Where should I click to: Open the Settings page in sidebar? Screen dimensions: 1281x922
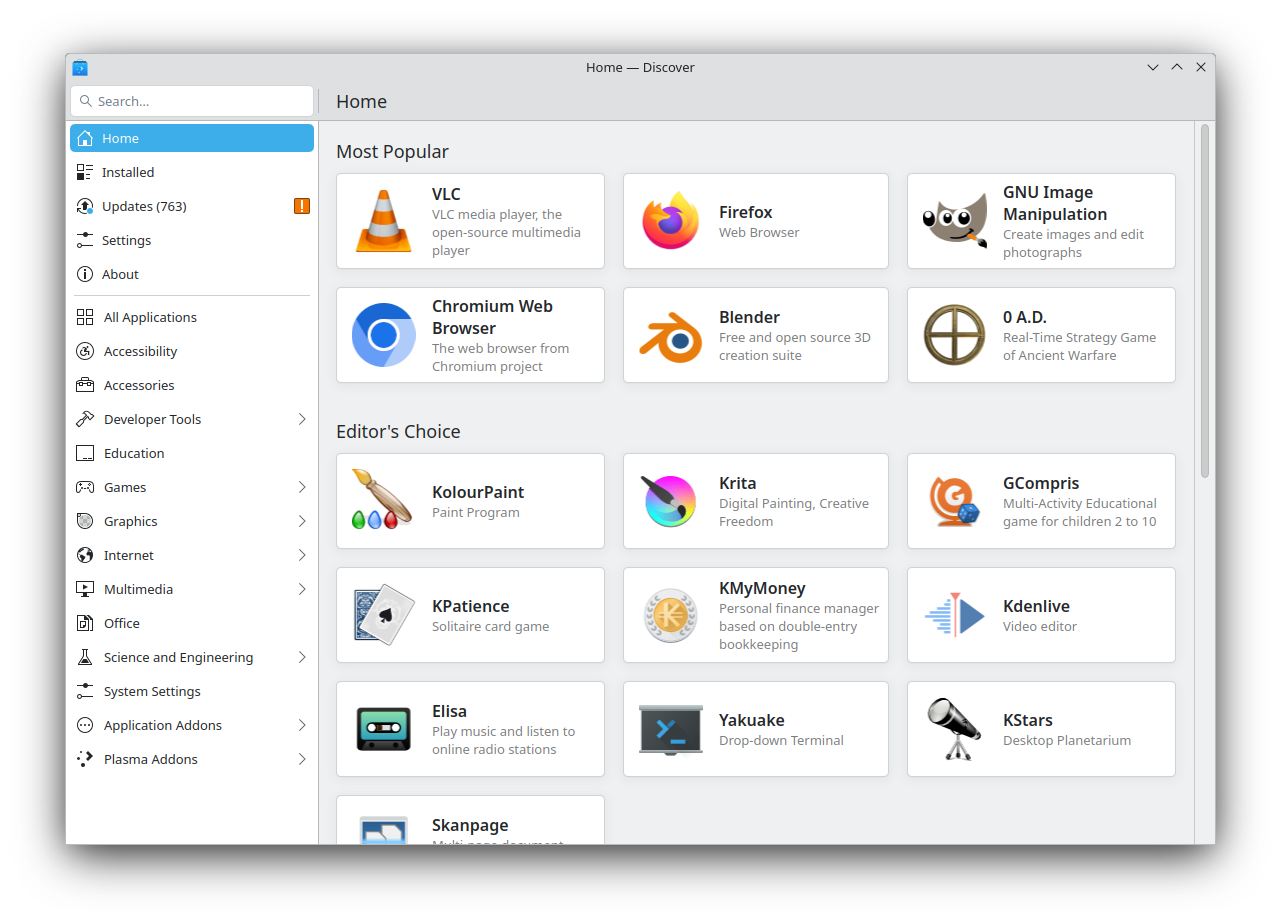[x=192, y=240]
